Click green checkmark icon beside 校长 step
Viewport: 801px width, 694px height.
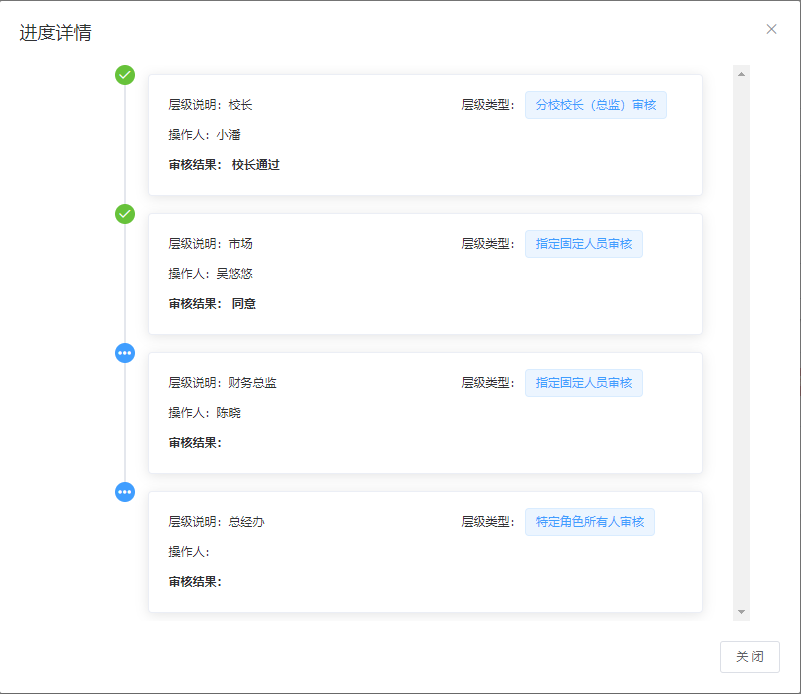125,75
